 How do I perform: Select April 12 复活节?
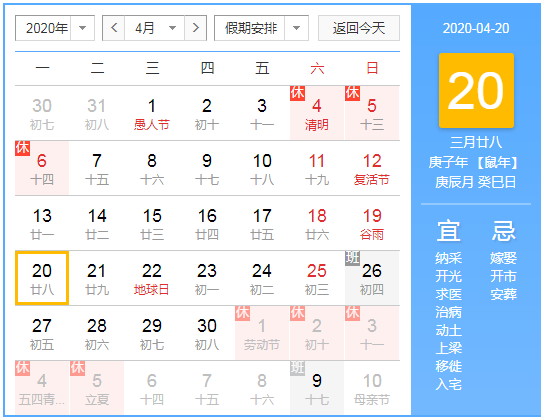[372, 168]
